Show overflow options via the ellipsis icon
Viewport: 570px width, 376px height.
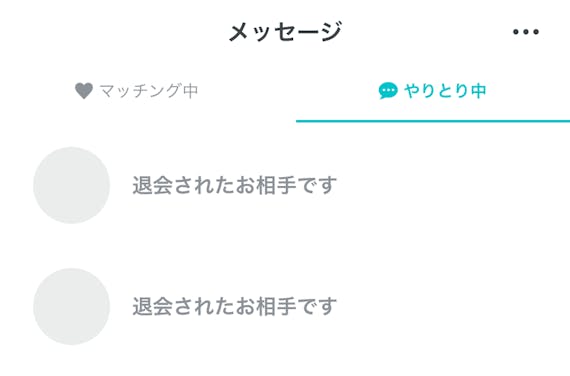coord(526,32)
